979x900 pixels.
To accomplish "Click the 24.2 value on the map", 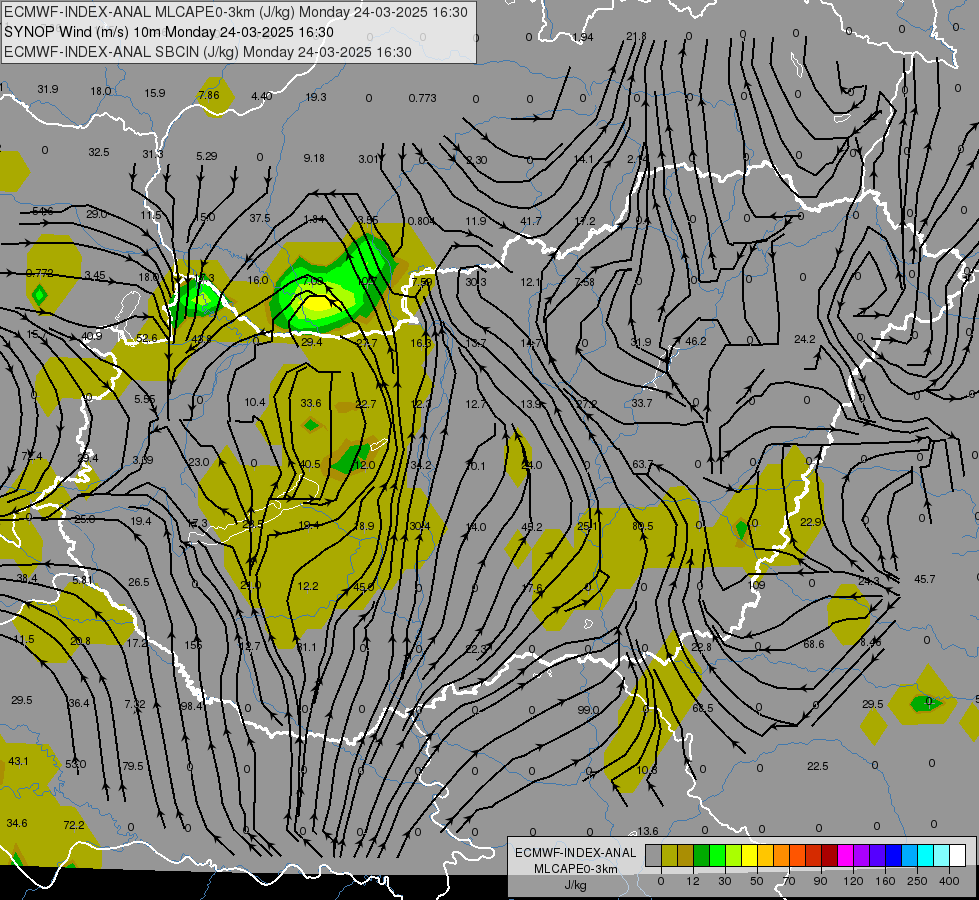I will pyautogui.click(x=805, y=339).
